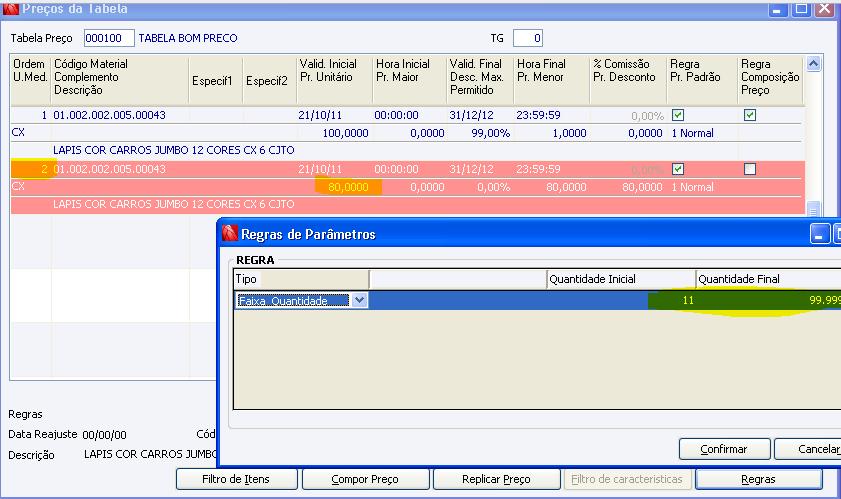Click the 0,00% max discount cell in row 2
The image size is (841, 499).
[x=493, y=187]
